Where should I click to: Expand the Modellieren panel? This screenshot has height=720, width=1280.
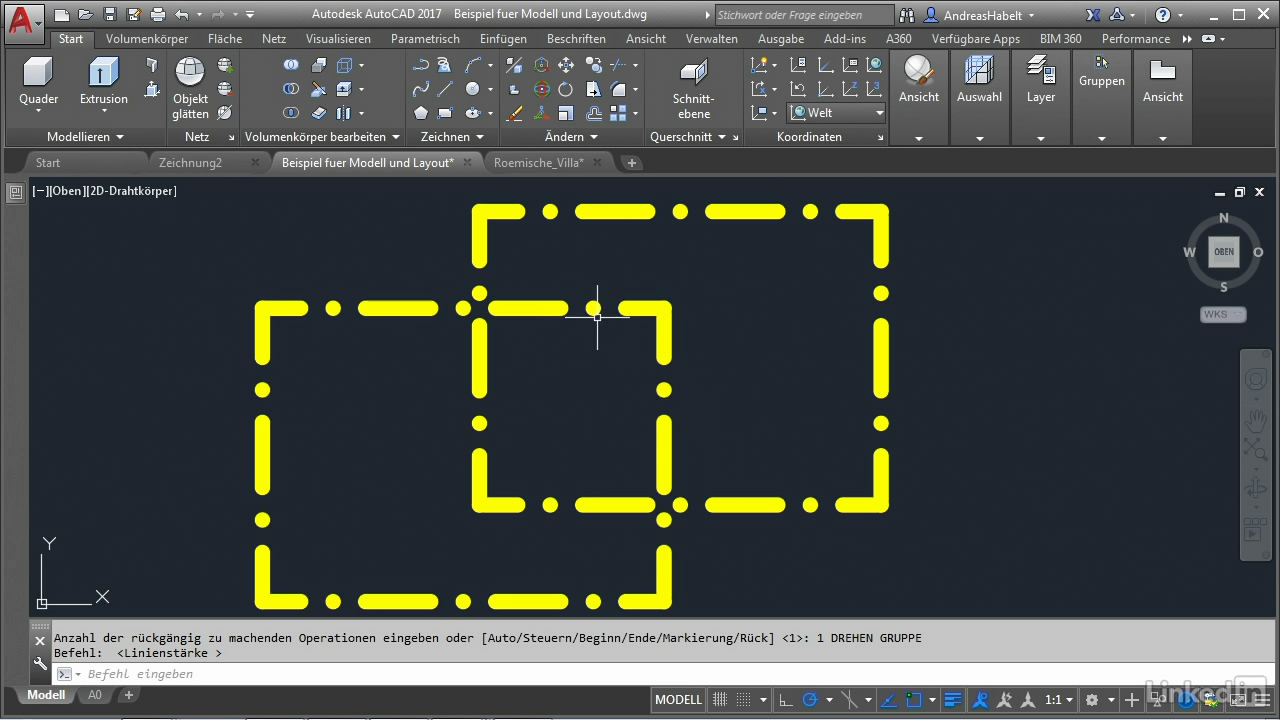(x=85, y=137)
